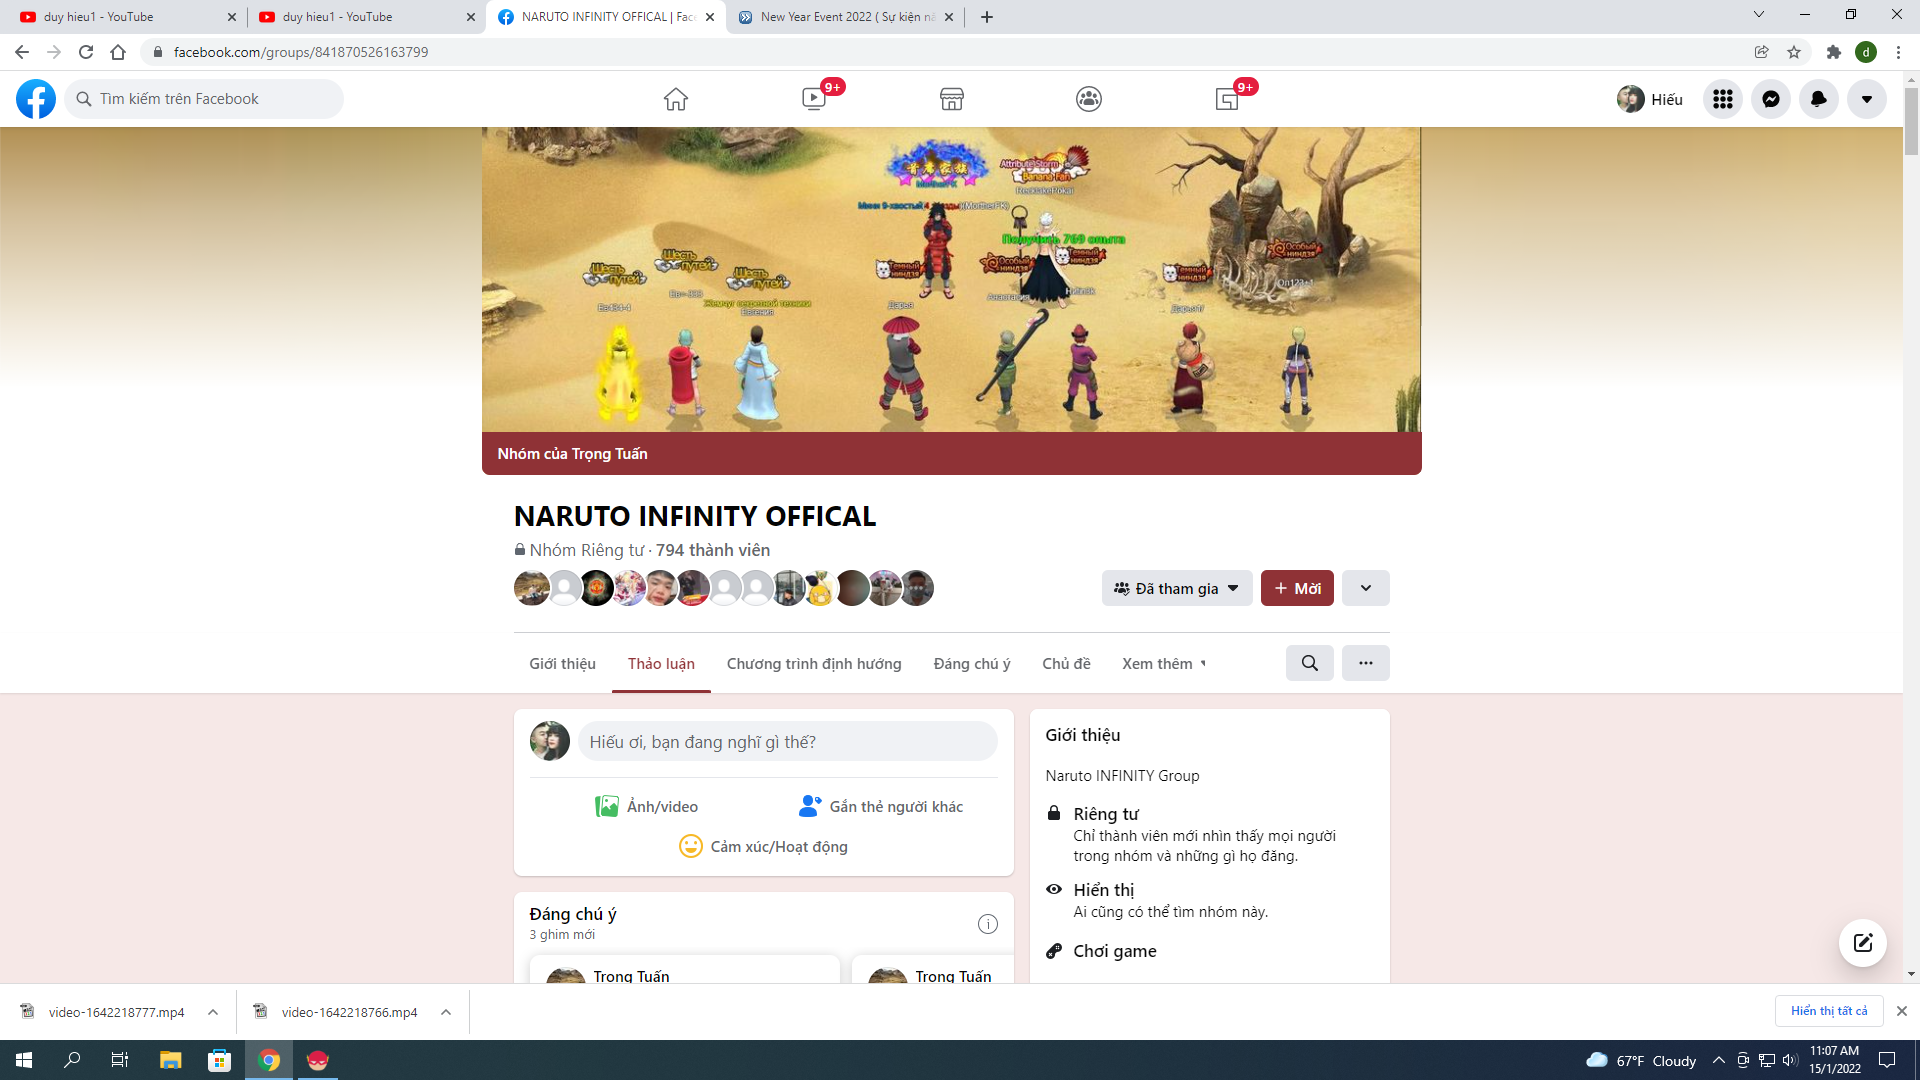
Task: Switch to New Year Event 2022 tab
Action: coord(846,17)
